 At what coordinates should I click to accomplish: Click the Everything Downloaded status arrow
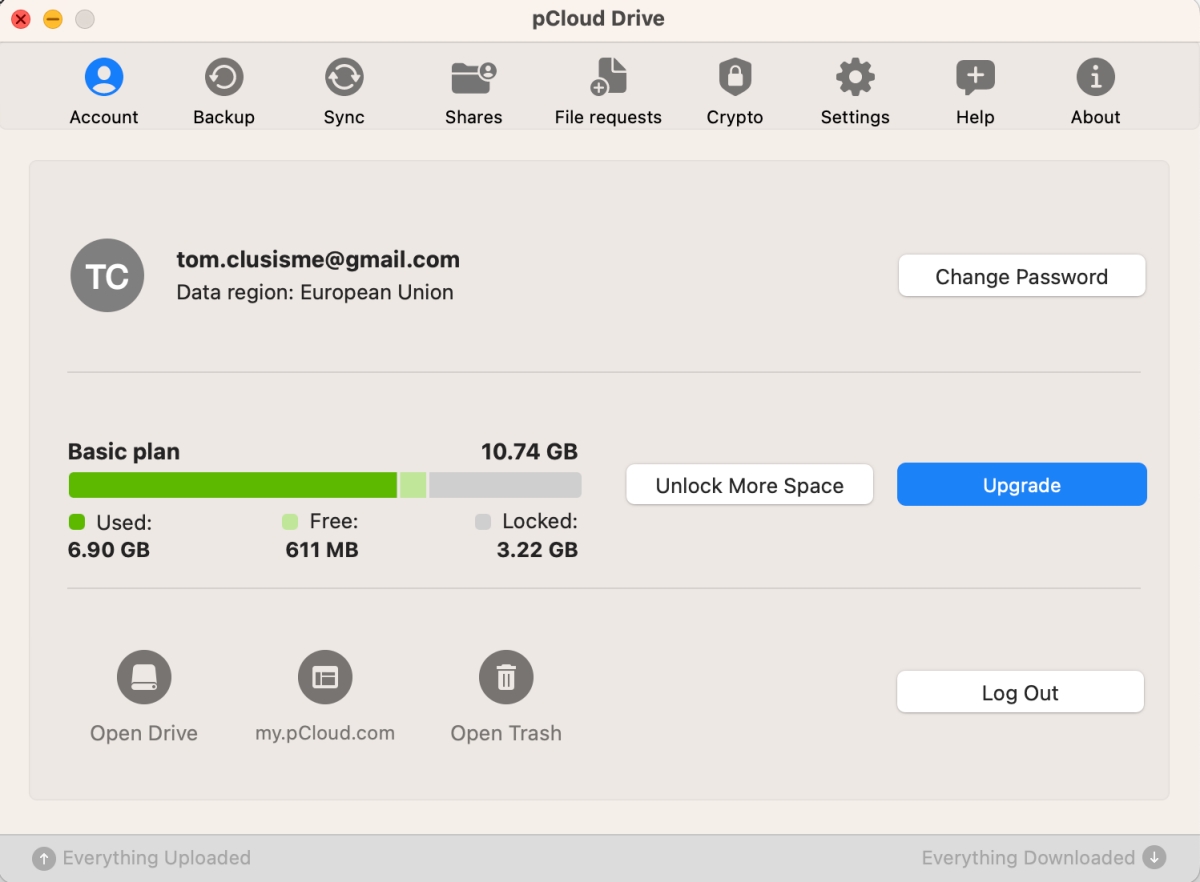click(1155, 858)
